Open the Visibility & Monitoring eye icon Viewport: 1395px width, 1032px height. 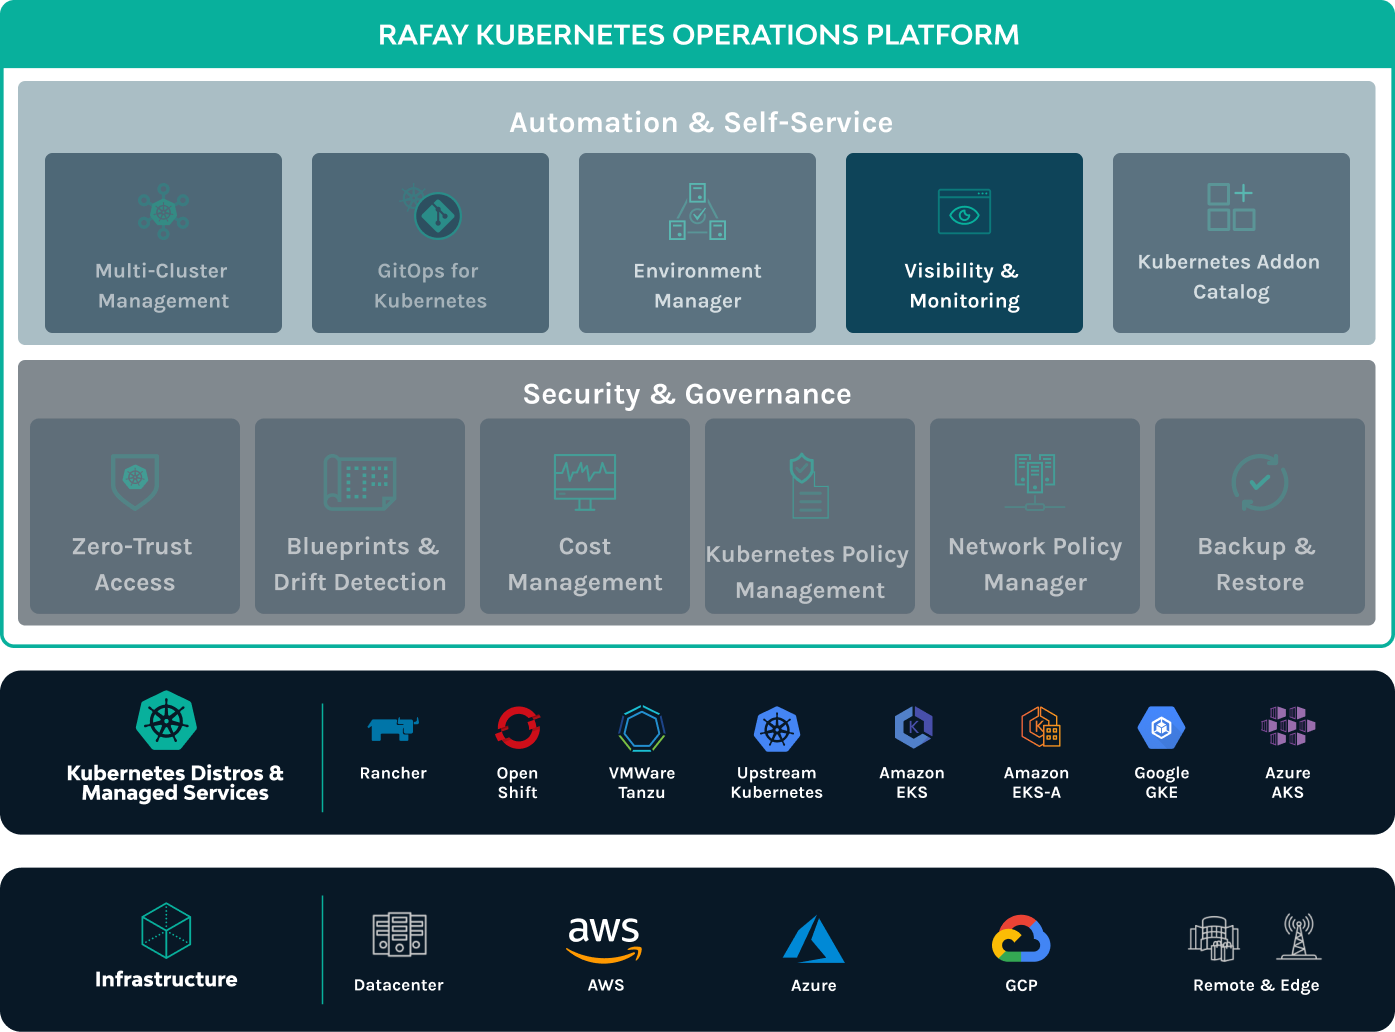(x=964, y=212)
